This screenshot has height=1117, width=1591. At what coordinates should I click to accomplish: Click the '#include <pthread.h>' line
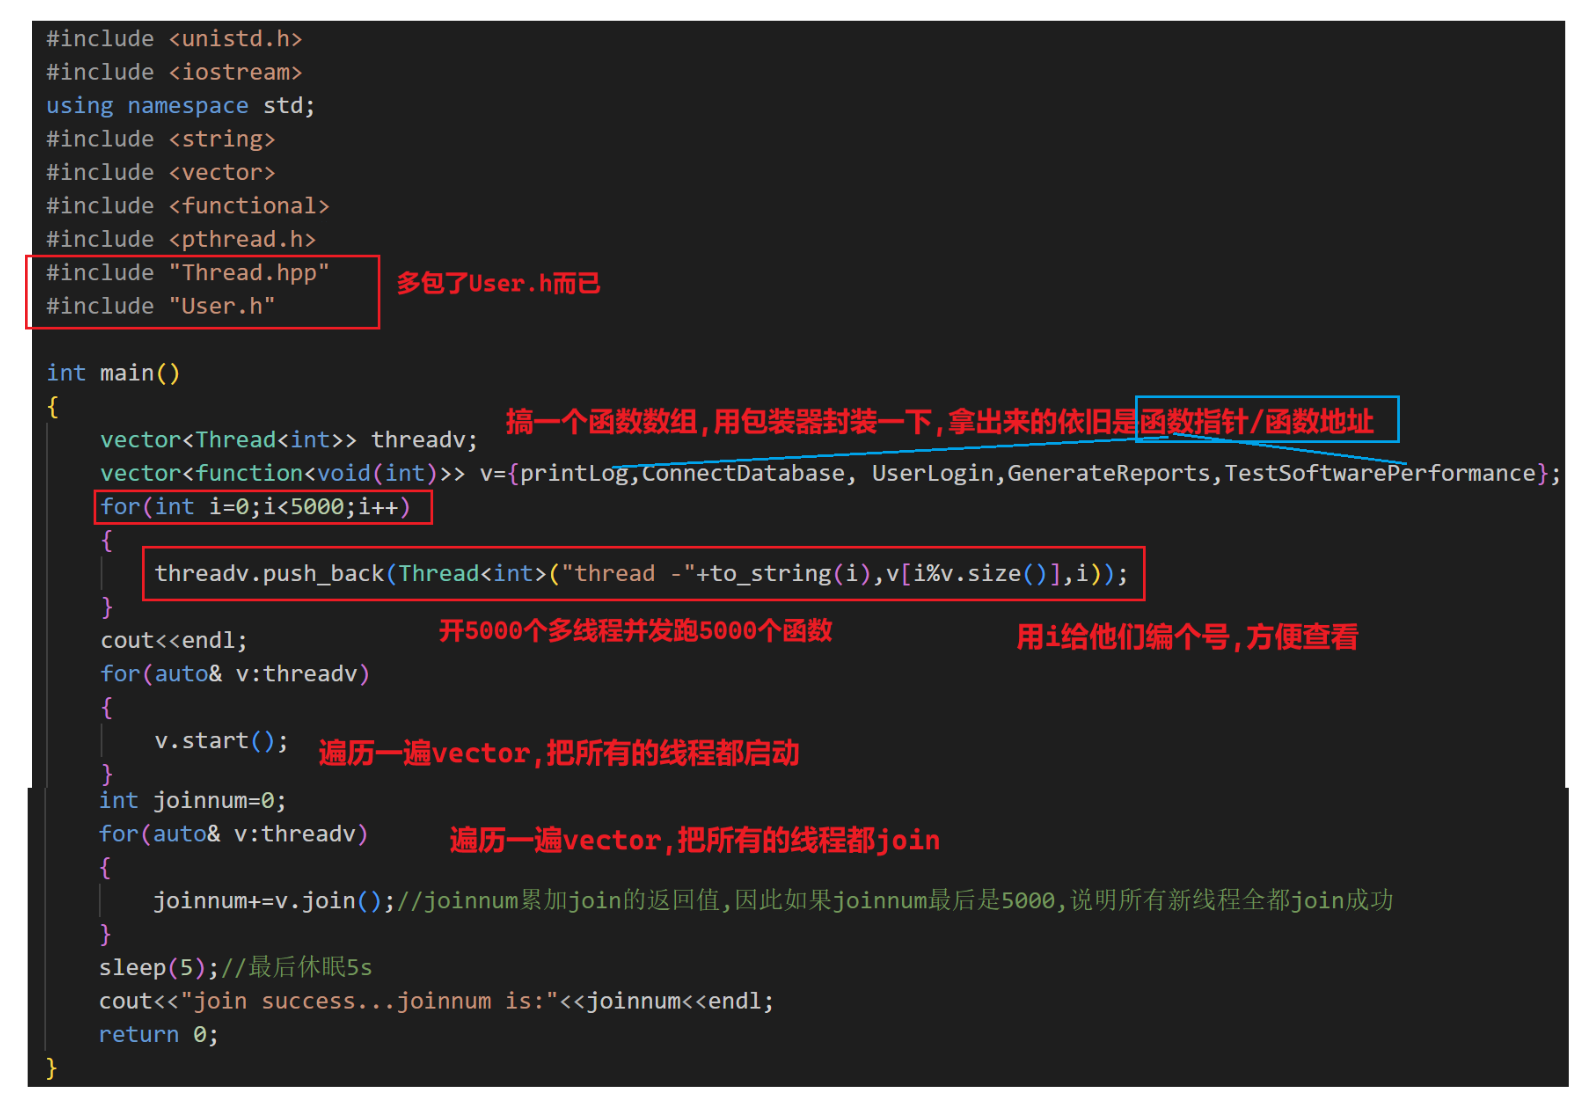181,239
